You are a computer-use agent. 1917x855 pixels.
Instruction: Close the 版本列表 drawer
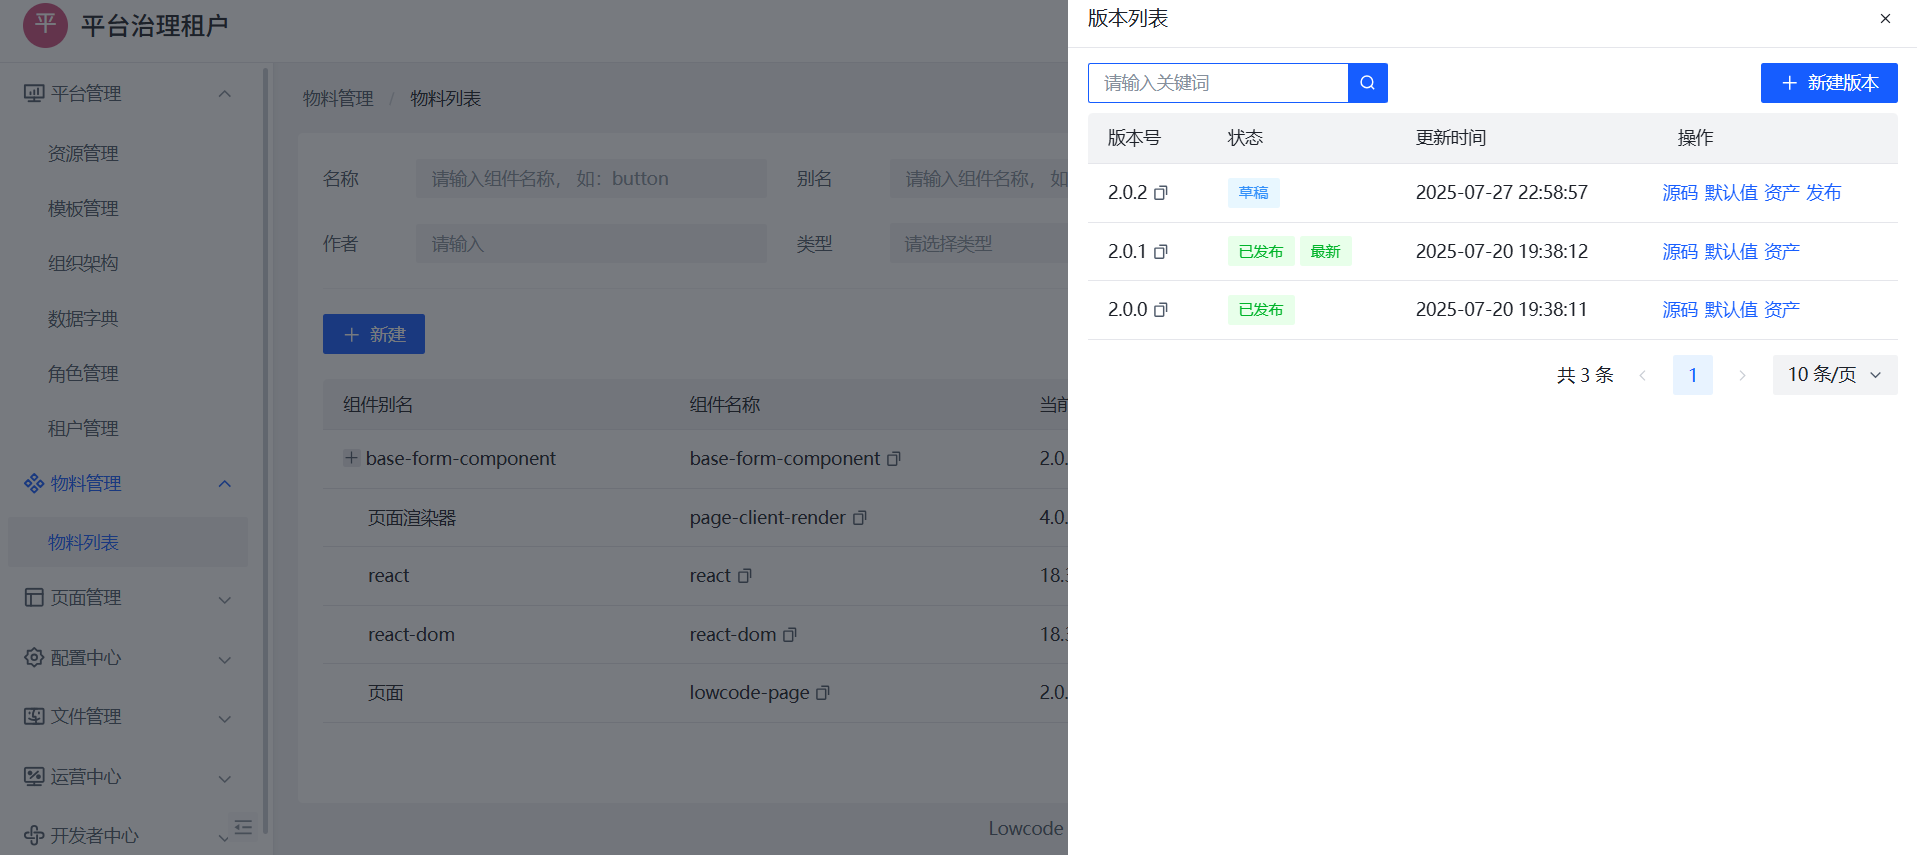coord(1885,19)
